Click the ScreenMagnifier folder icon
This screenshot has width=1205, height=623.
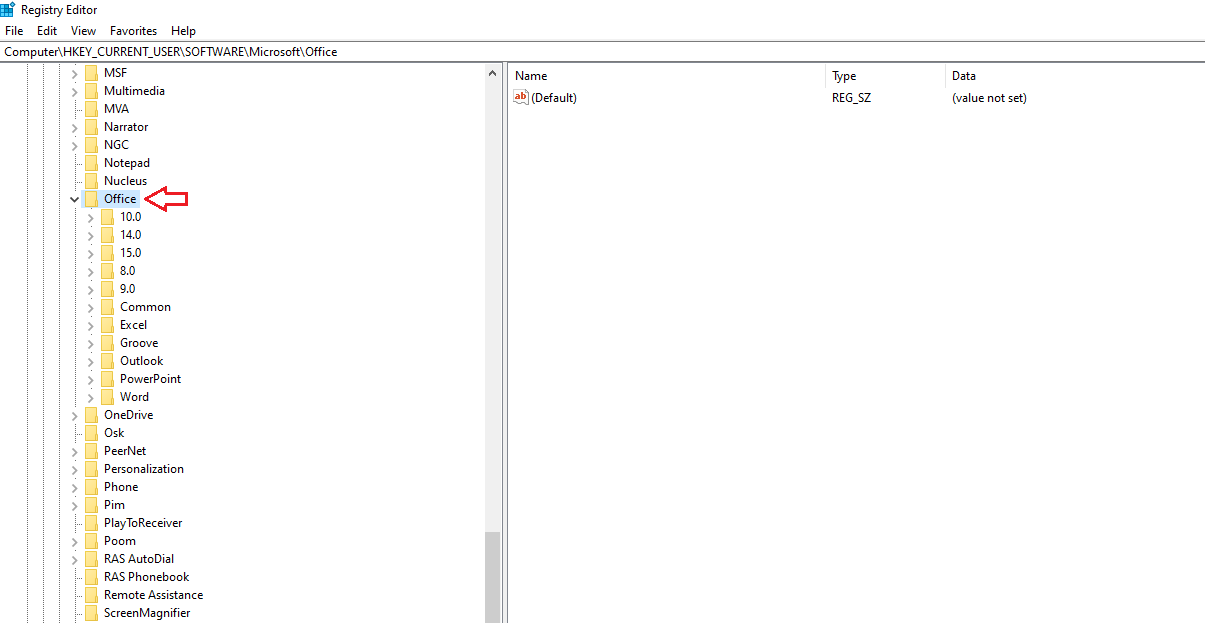[92, 613]
